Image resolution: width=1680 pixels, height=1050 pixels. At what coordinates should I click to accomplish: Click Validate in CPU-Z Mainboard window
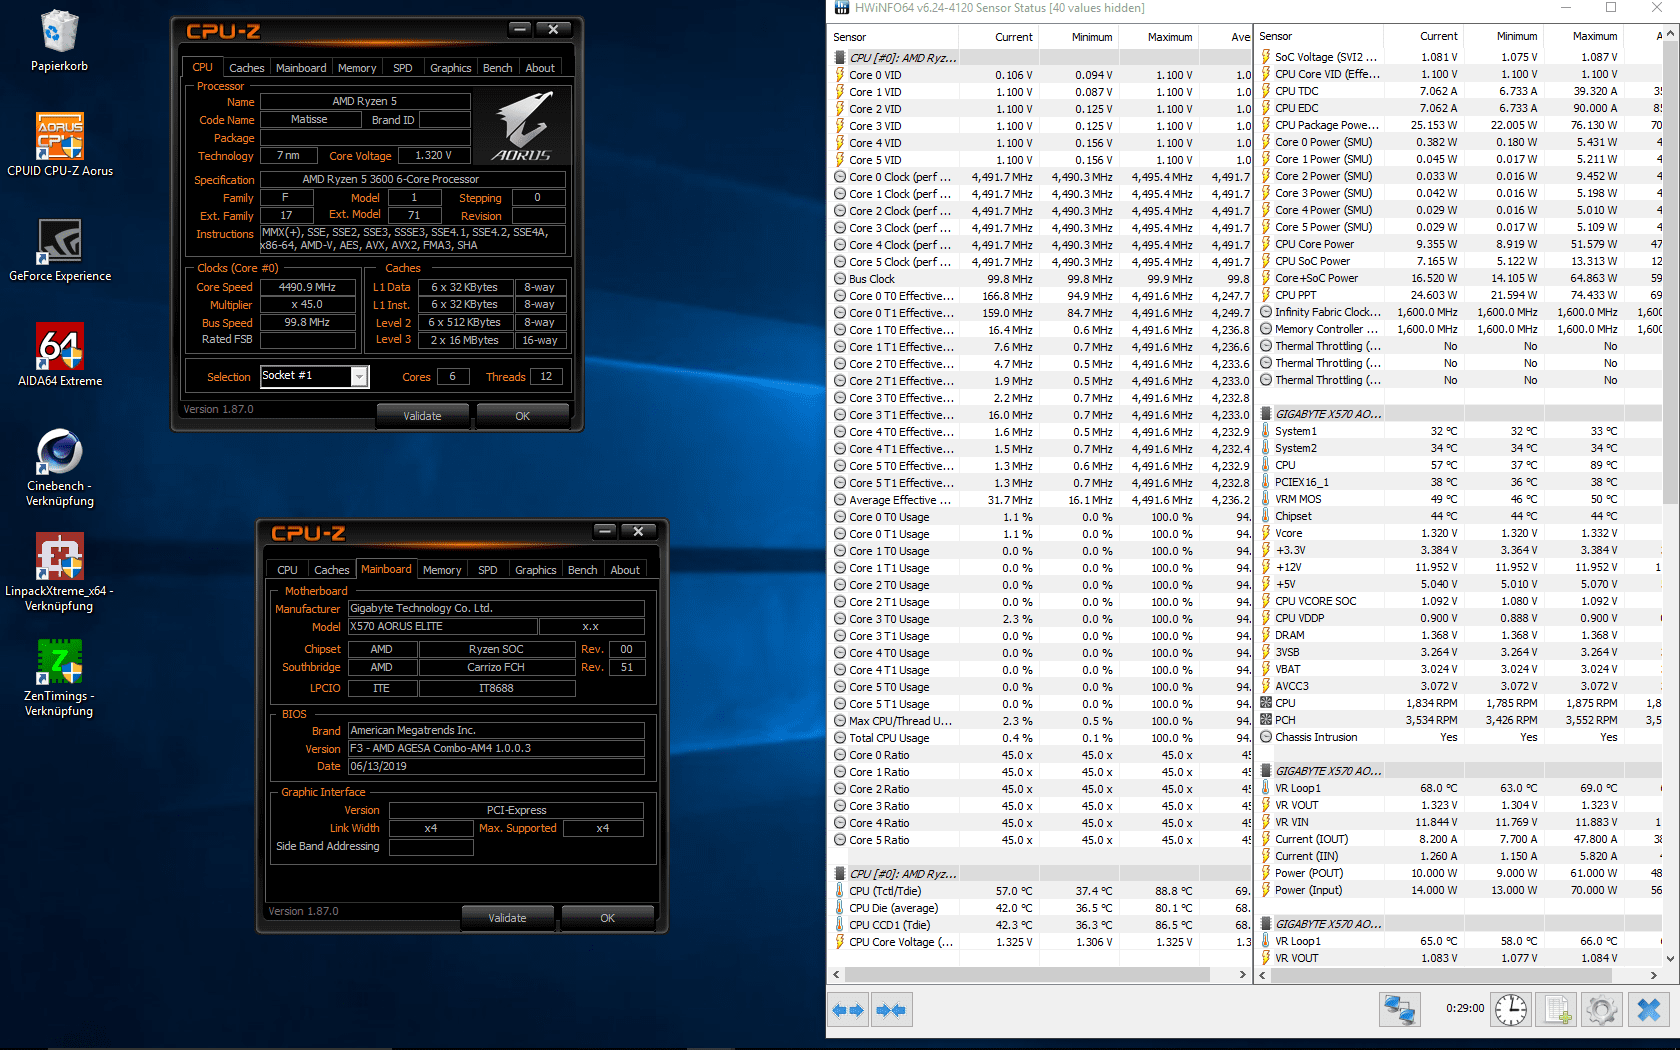[507, 918]
